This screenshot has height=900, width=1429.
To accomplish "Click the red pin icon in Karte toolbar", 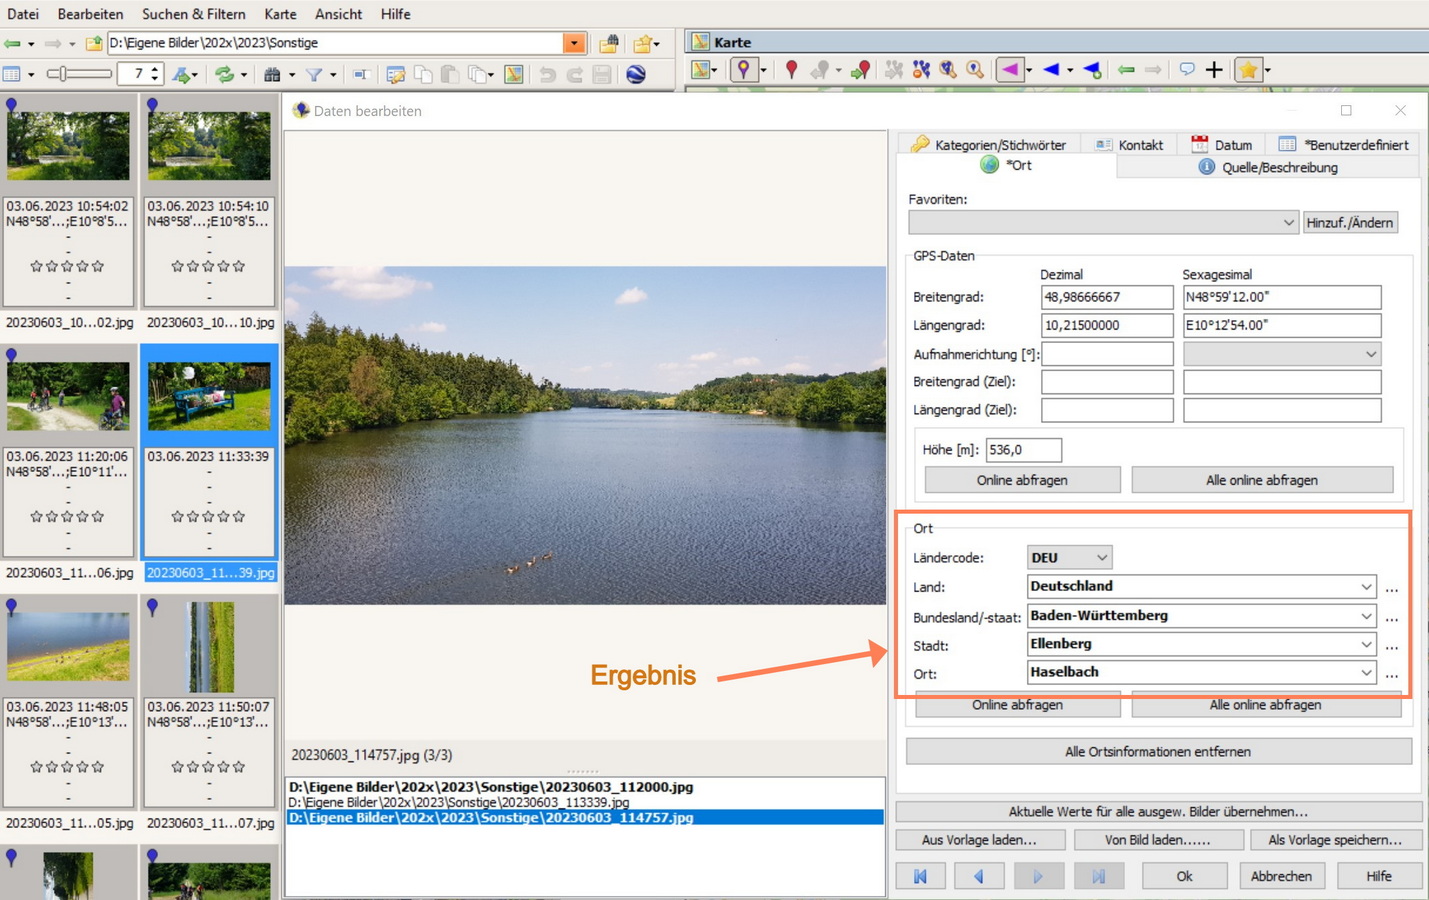I will click(791, 69).
